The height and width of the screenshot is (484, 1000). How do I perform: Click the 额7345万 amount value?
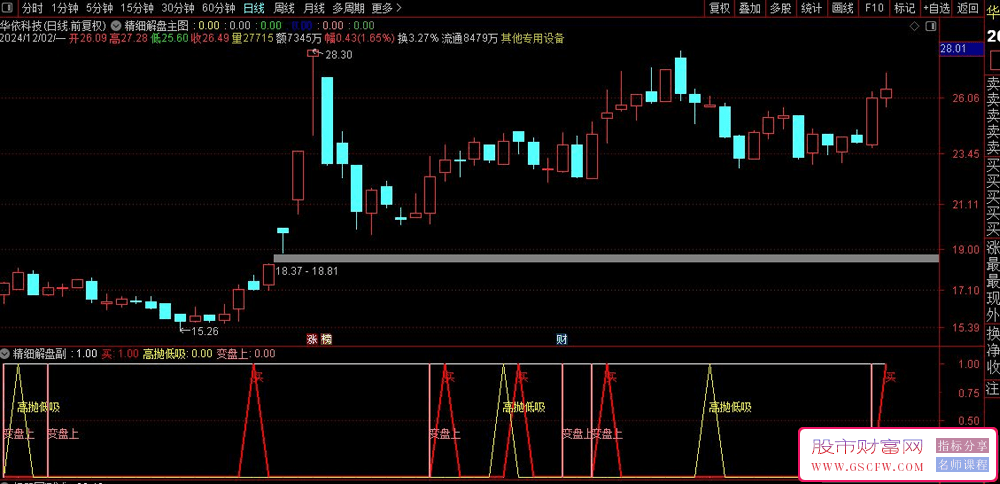(299, 38)
